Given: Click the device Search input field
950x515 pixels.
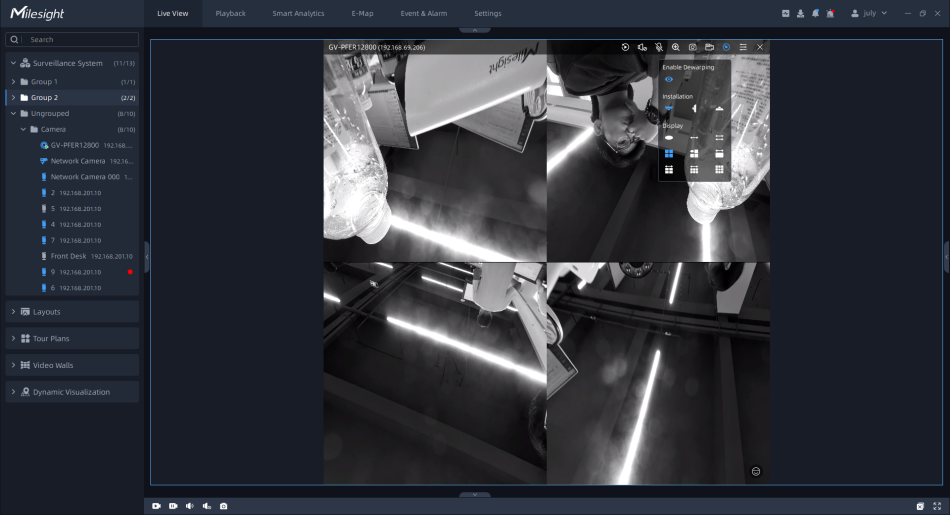Looking at the screenshot, I should (x=80, y=40).
